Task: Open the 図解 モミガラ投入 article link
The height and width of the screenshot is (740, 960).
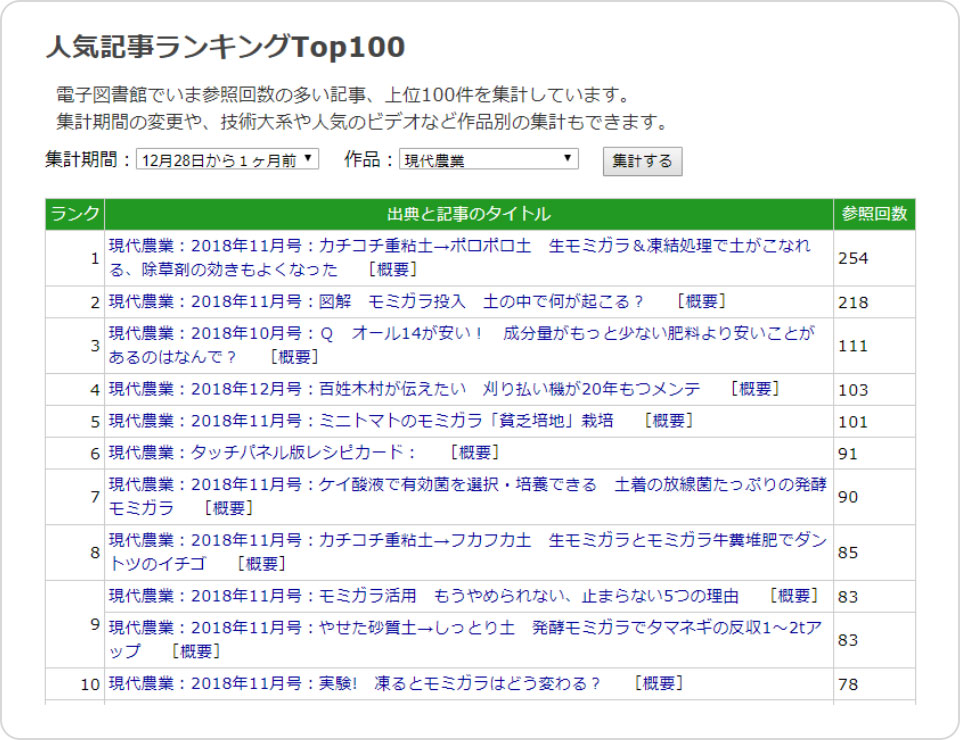Action: (x=376, y=301)
